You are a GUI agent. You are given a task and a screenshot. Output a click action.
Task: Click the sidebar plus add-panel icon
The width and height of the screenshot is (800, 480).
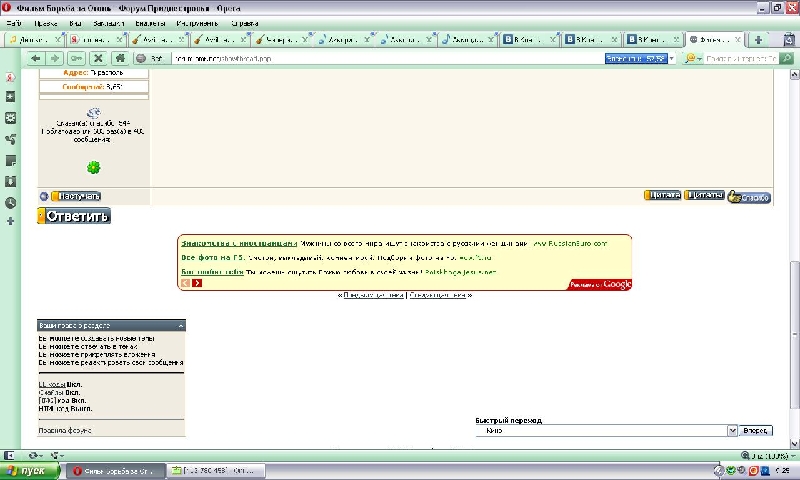coord(10,220)
